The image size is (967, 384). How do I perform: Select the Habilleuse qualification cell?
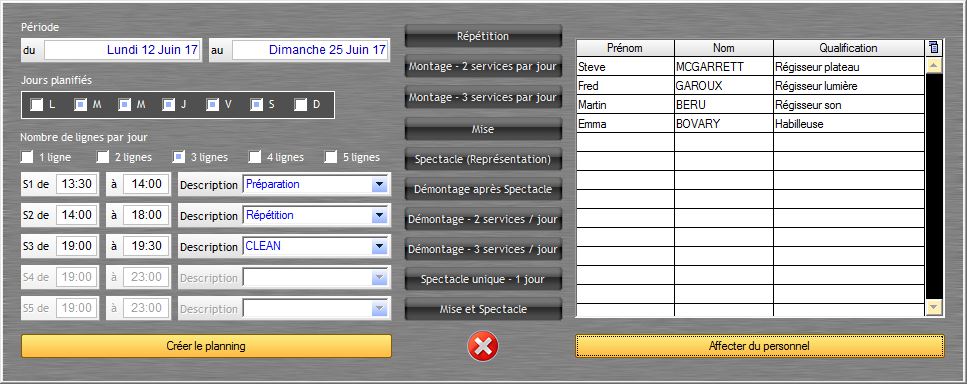849,124
